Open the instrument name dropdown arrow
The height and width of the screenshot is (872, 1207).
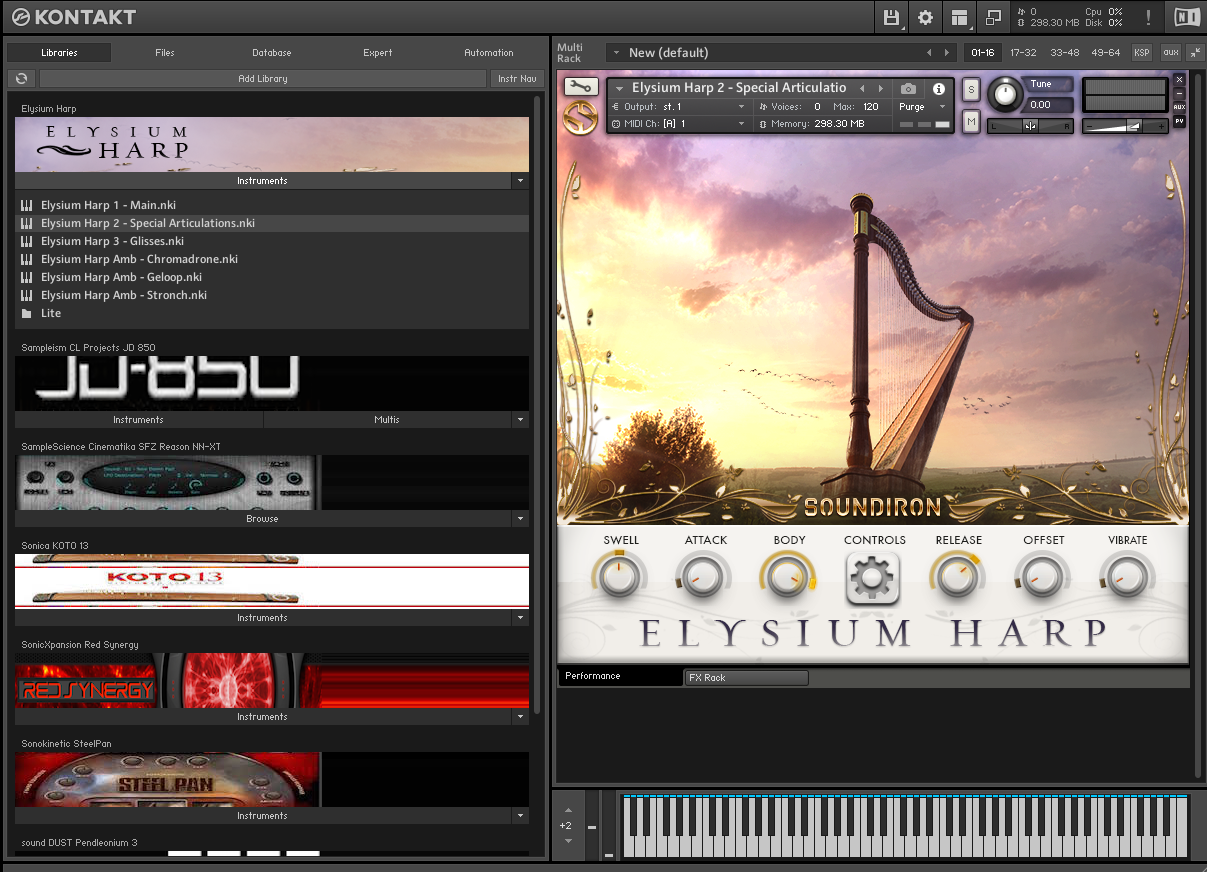coord(619,88)
